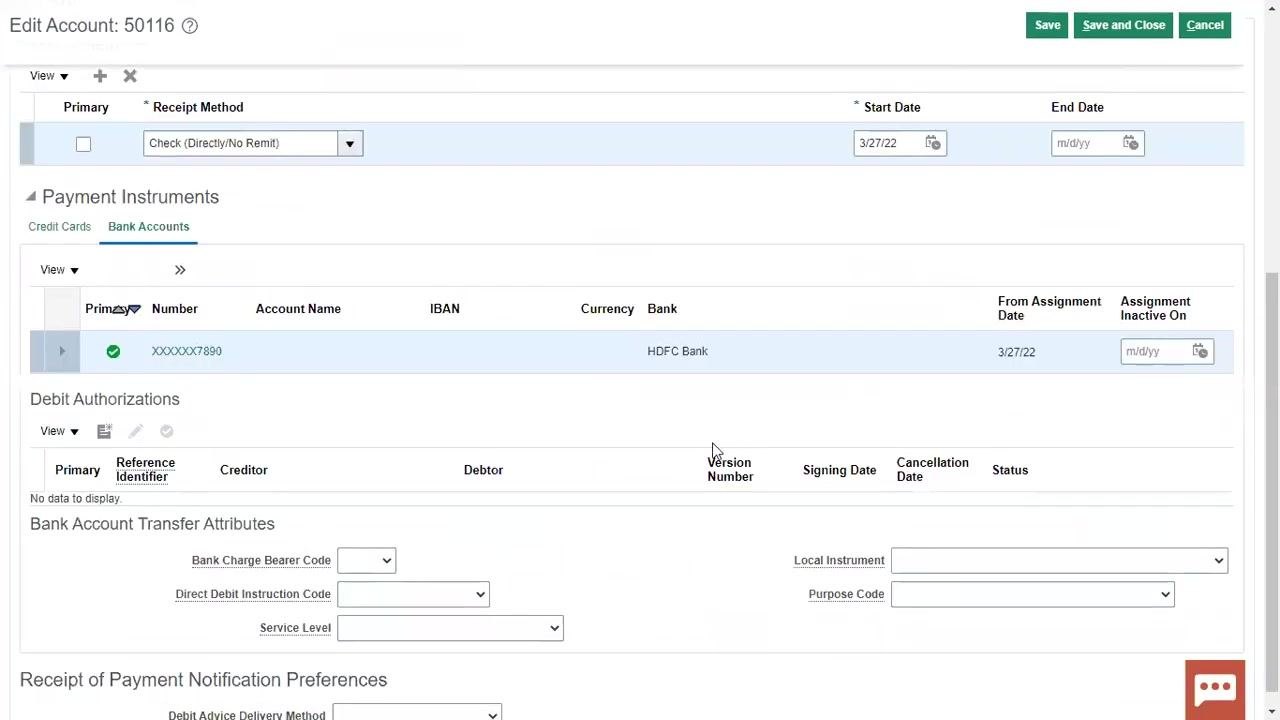
Task: Click the Debtor column header
Action: [x=483, y=470]
